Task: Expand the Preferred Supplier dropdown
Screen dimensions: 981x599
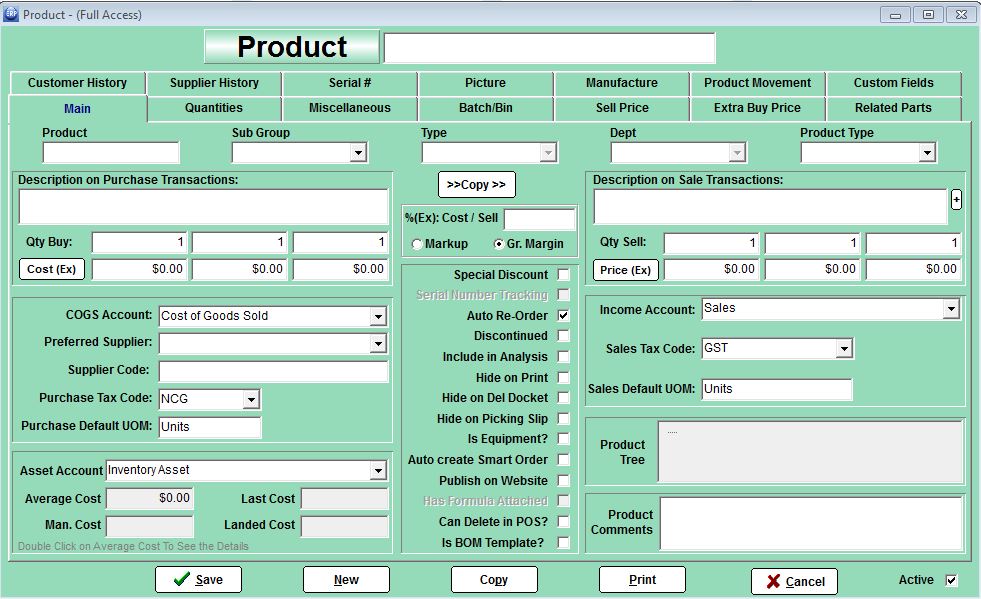Action: 377,344
